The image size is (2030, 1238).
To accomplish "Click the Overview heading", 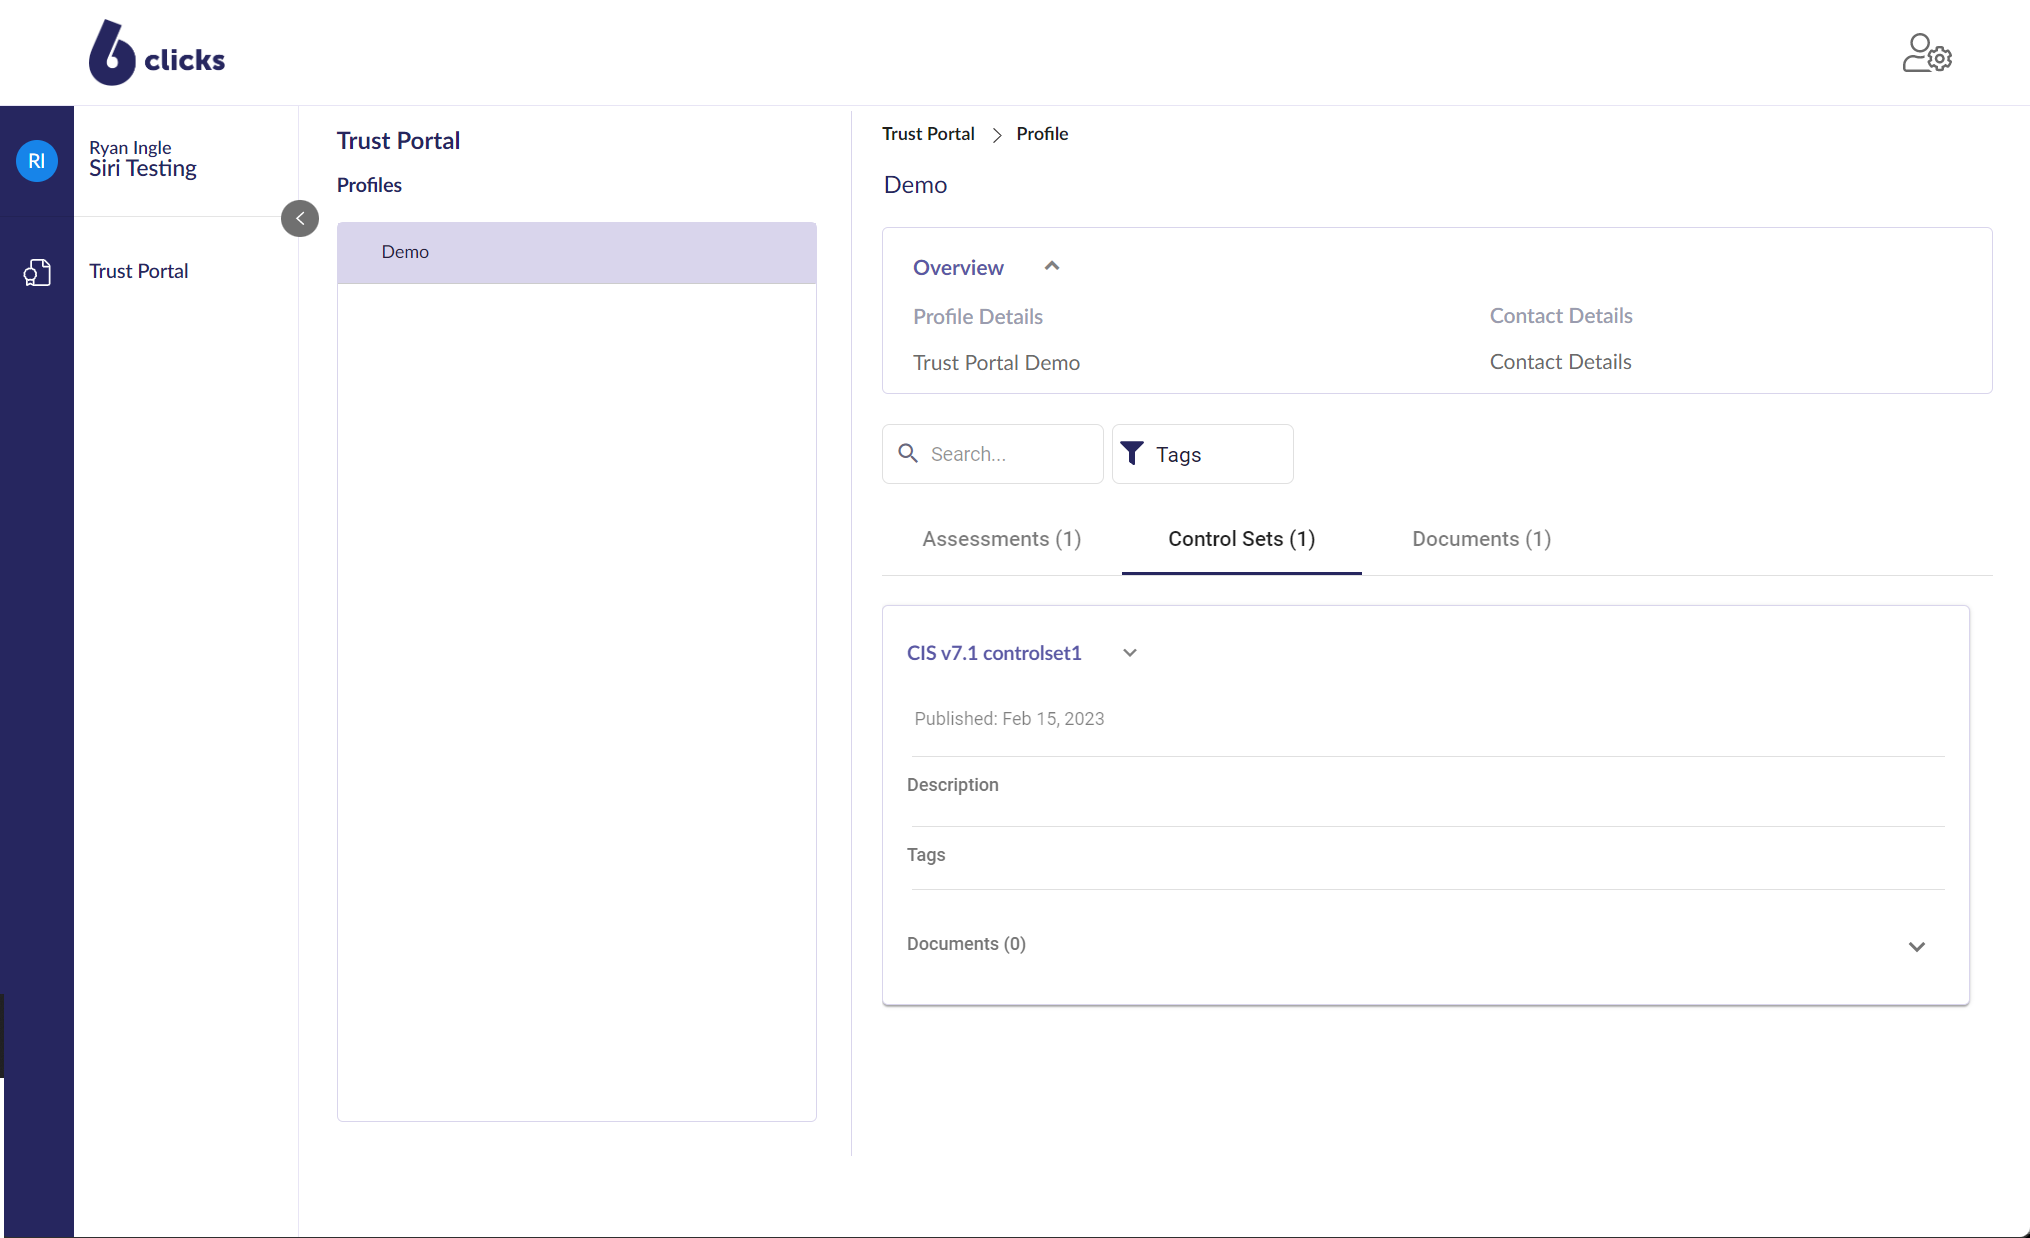I will (958, 267).
